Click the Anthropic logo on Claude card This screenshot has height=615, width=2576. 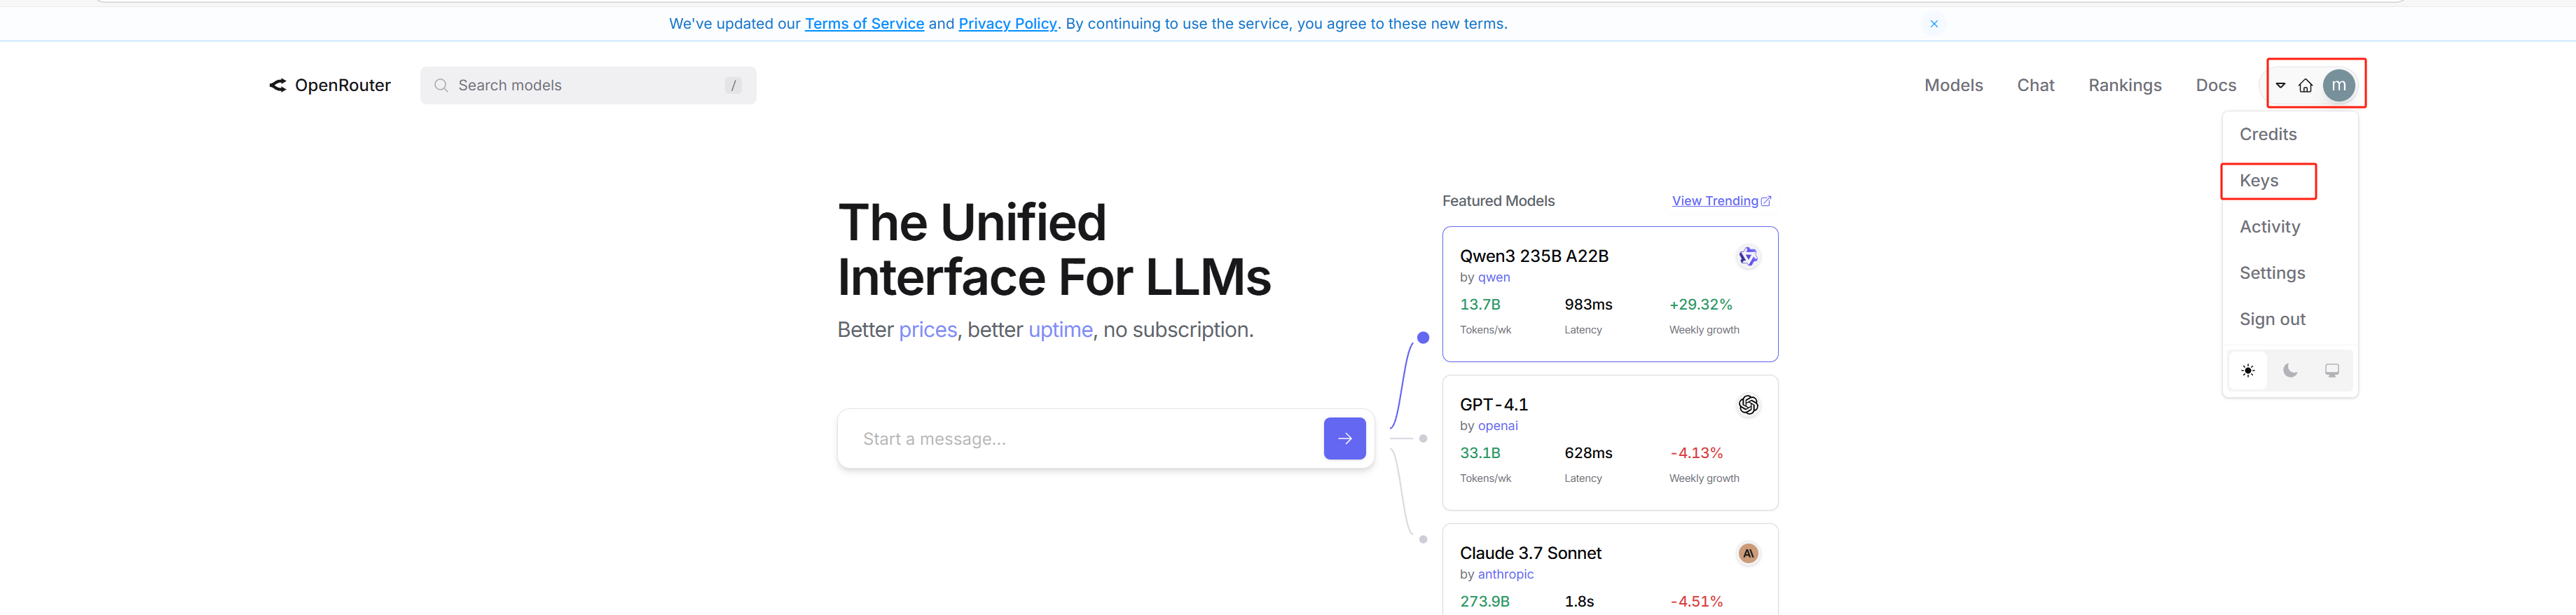(x=1747, y=553)
